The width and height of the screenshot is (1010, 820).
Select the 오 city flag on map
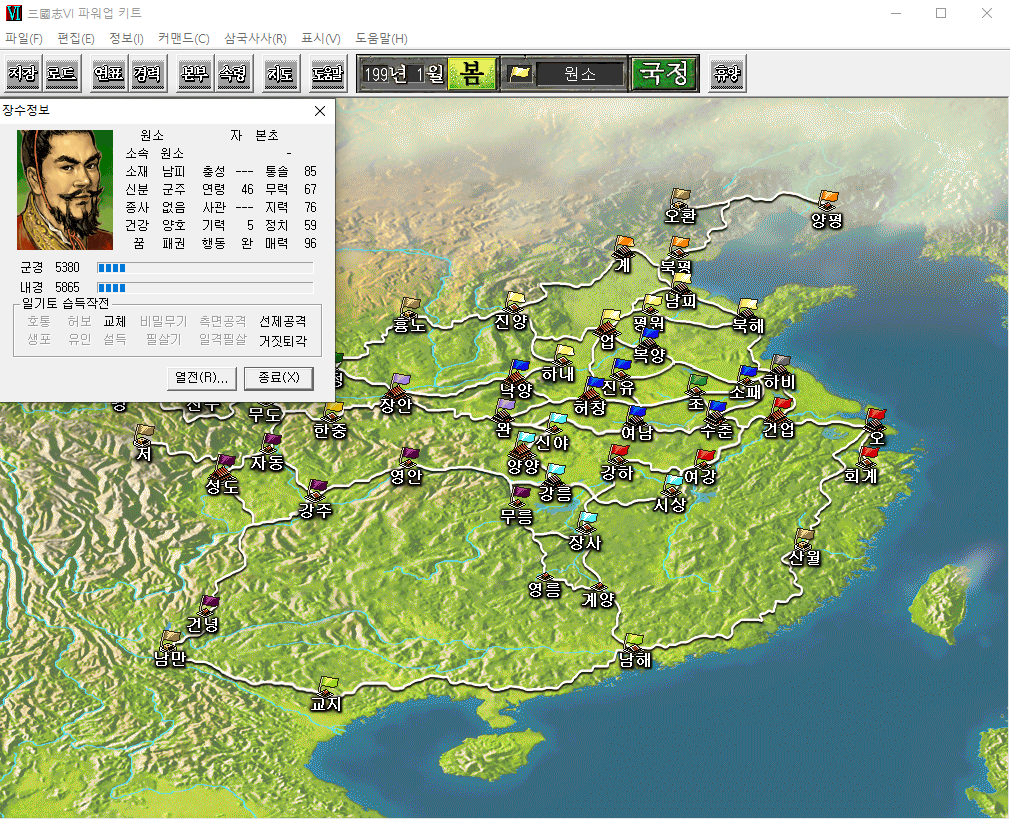coord(875,417)
